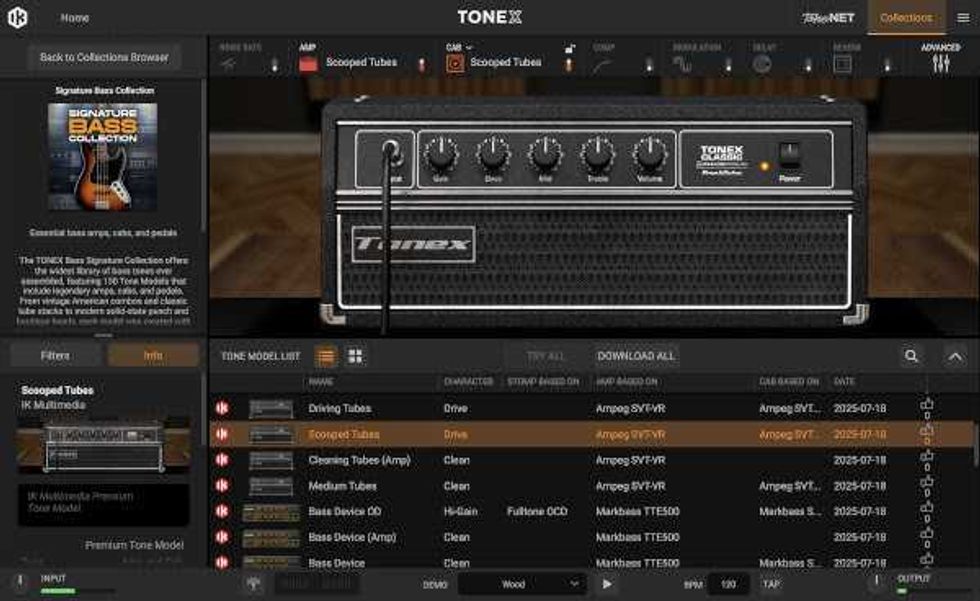The image size is (980, 601).
Task: Expand the CAB selector chevron
Action: (469, 47)
